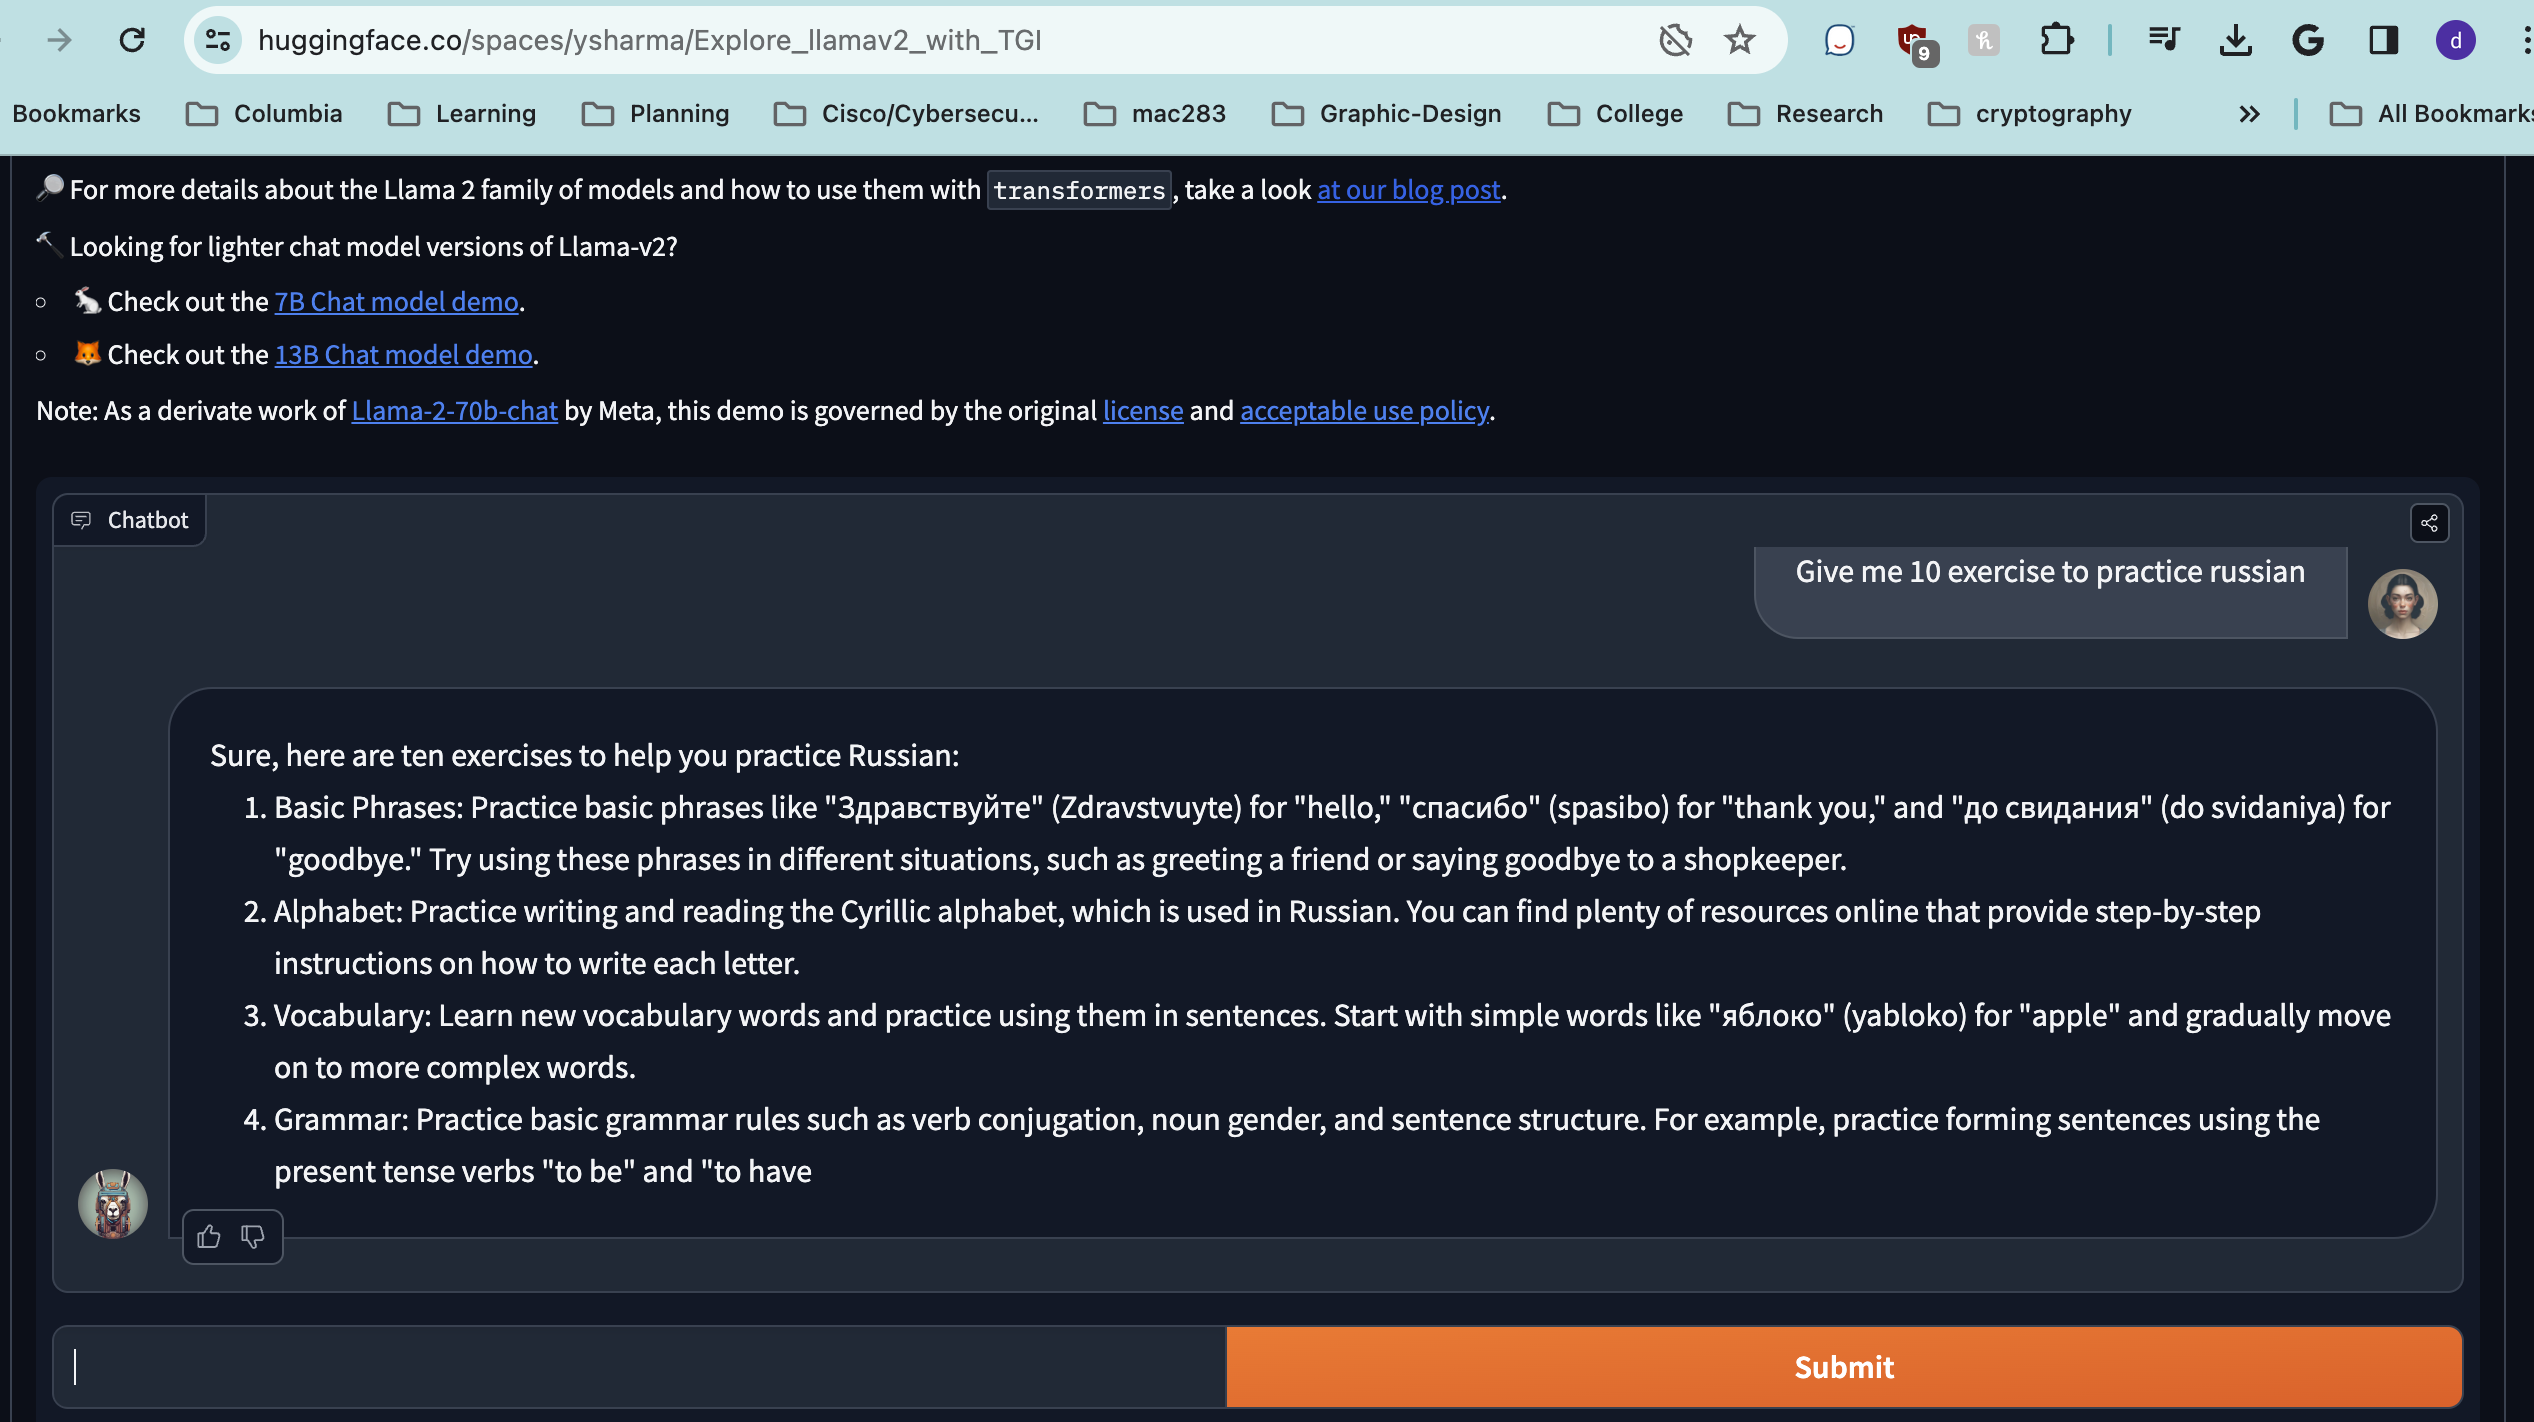This screenshot has width=2534, height=1422.
Task: Open the mac283 bookmarks folder
Action: tap(1155, 114)
